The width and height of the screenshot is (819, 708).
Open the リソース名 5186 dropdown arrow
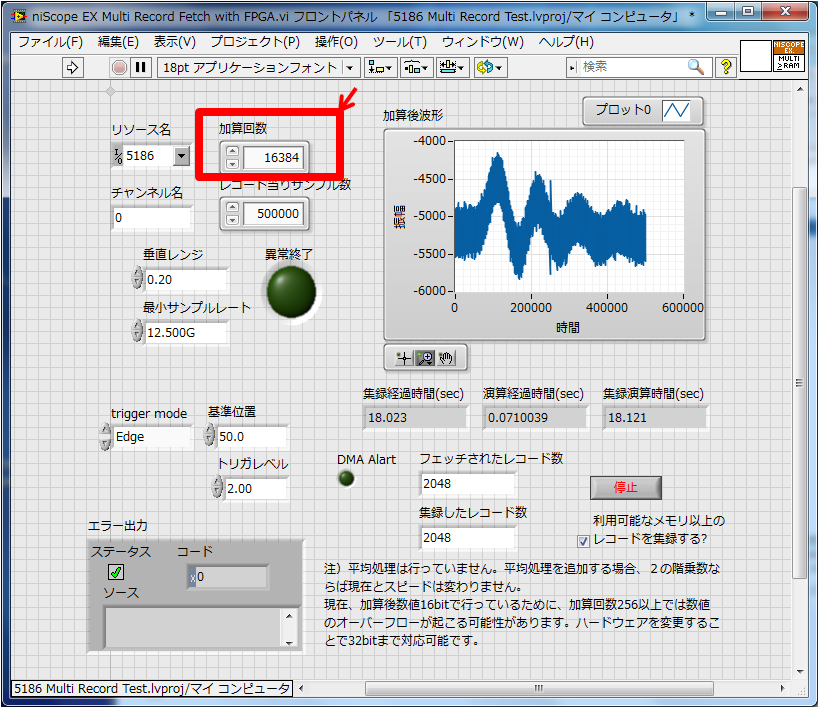click(x=181, y=156)
